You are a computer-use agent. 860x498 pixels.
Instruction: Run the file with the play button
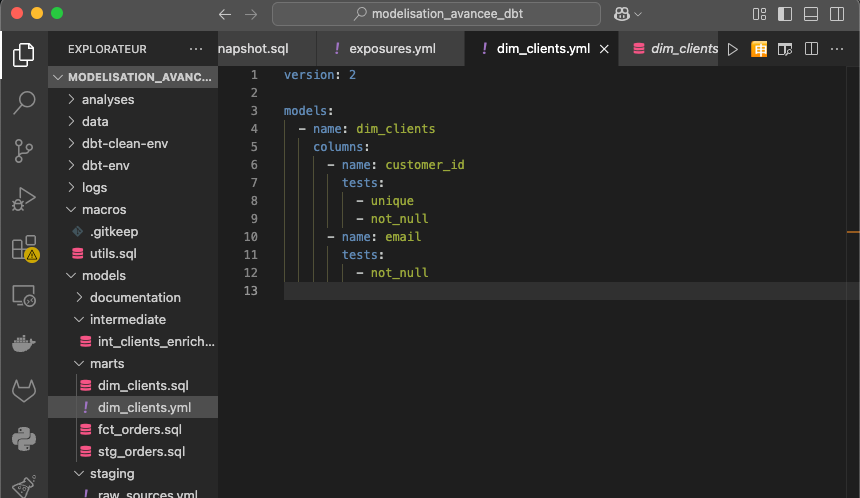point(733,49)
